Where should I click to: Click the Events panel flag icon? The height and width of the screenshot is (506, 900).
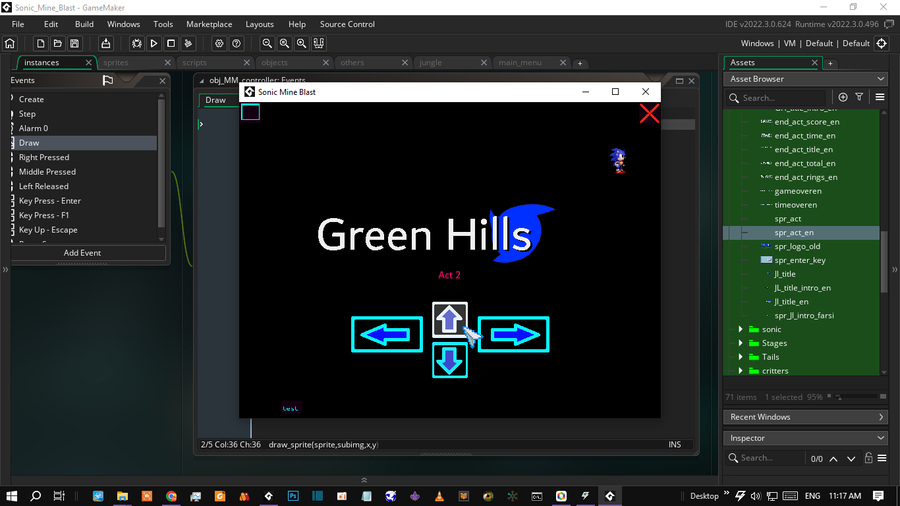point(107,80)
